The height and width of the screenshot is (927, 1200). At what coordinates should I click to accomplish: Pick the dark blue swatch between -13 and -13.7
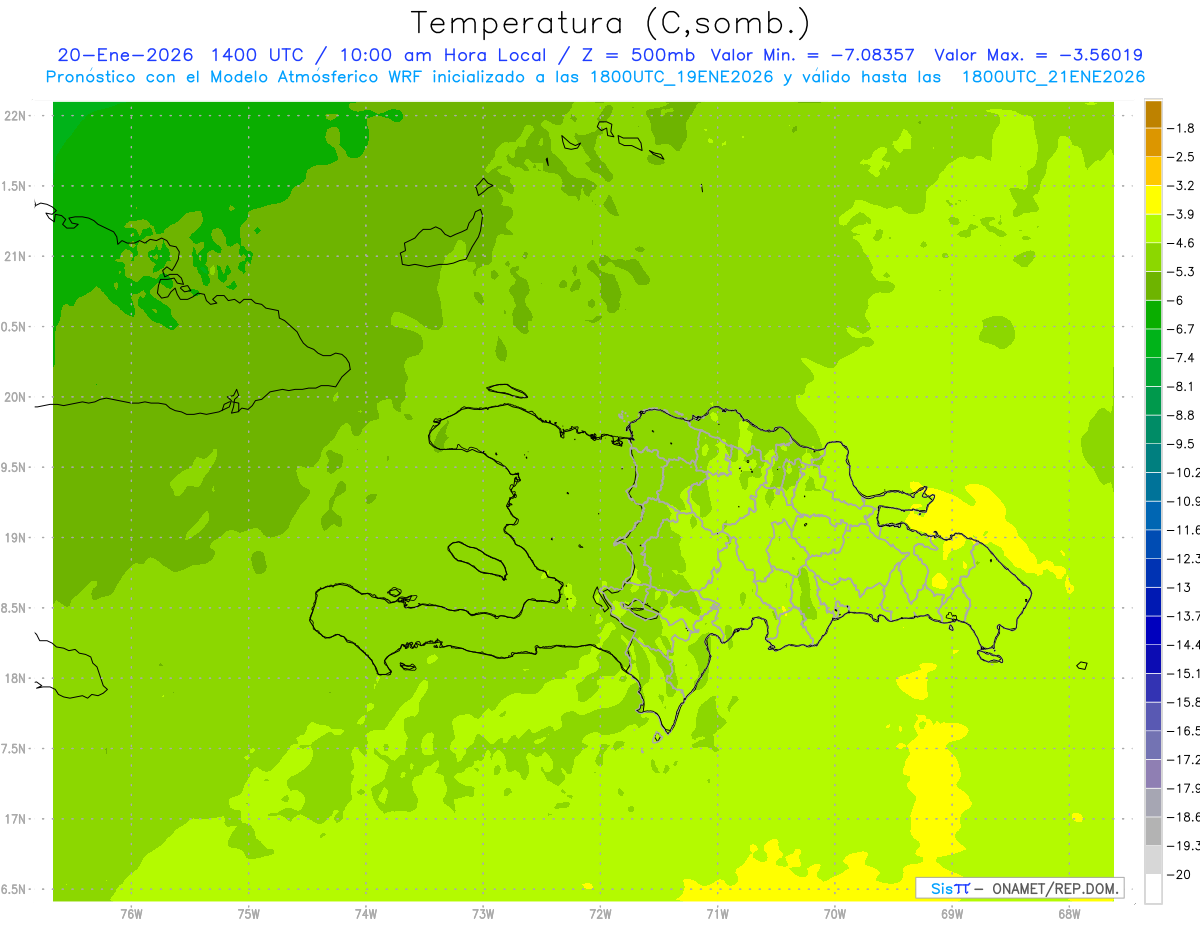[x=1153, y=602]
